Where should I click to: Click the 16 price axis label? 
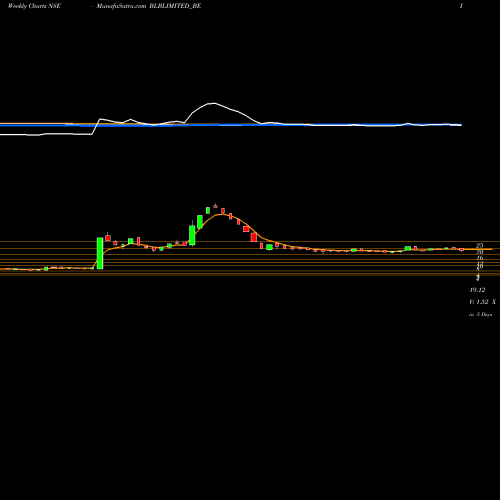[480, 258]
